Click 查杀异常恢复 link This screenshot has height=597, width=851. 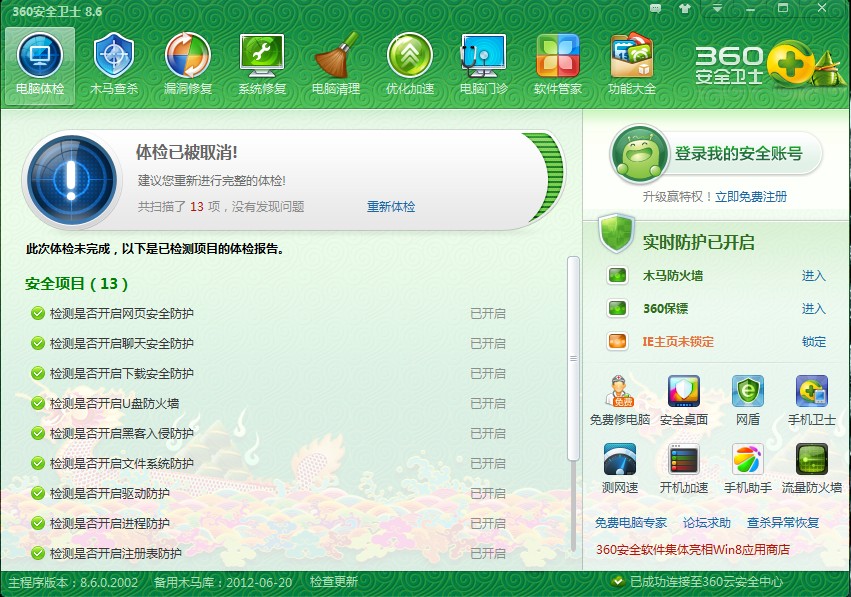pyautogui.click(x=783, y=523)
